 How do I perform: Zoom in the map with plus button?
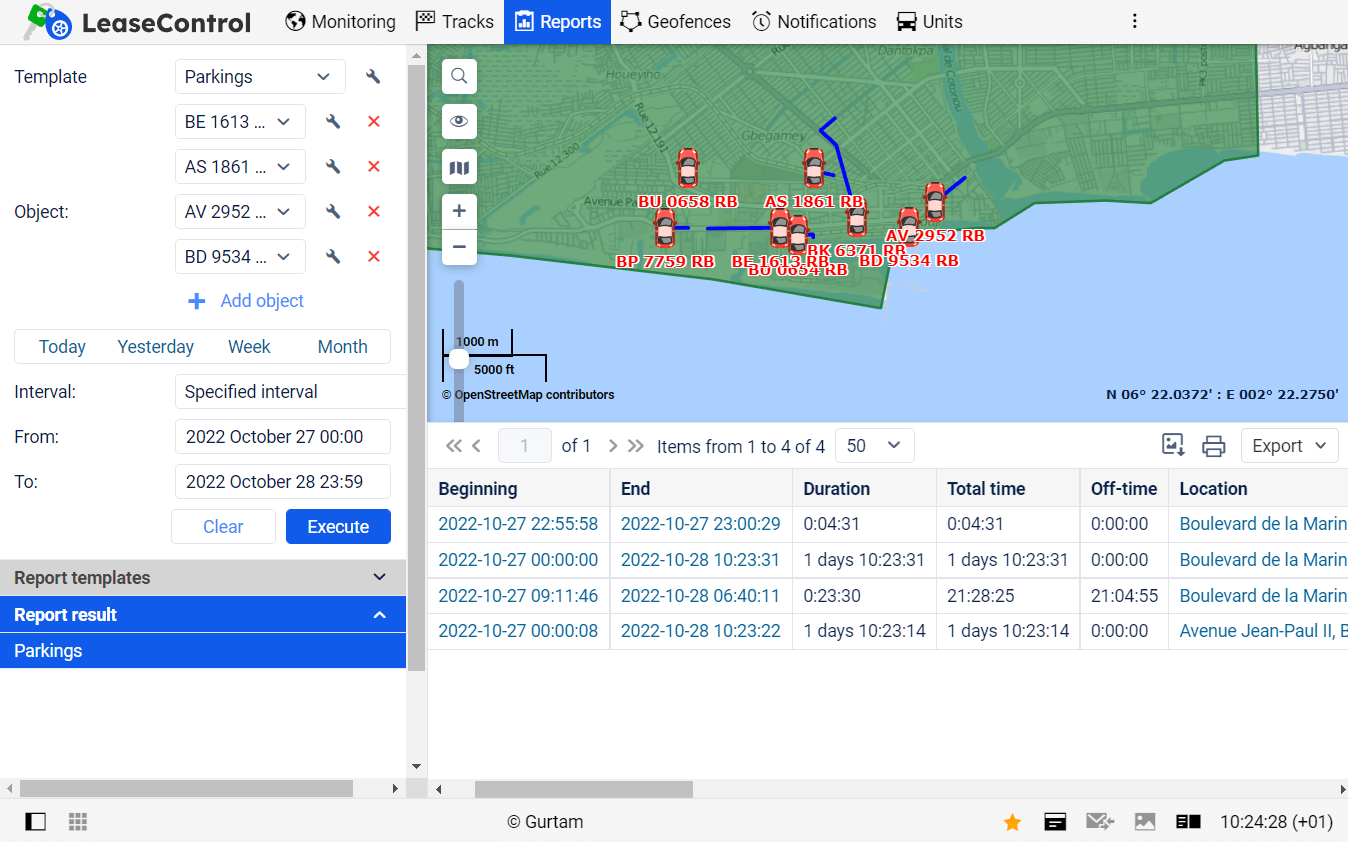pyautogui.click(x=459, y=211)
